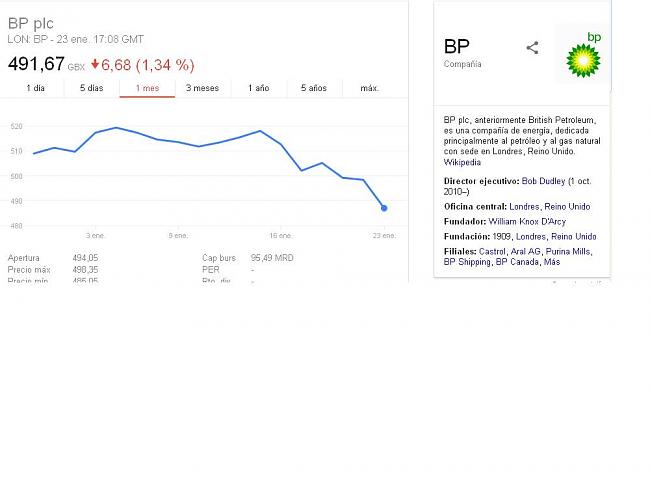
Task: Switch to the '1 año' chart tab
Action: coord(259,88)
